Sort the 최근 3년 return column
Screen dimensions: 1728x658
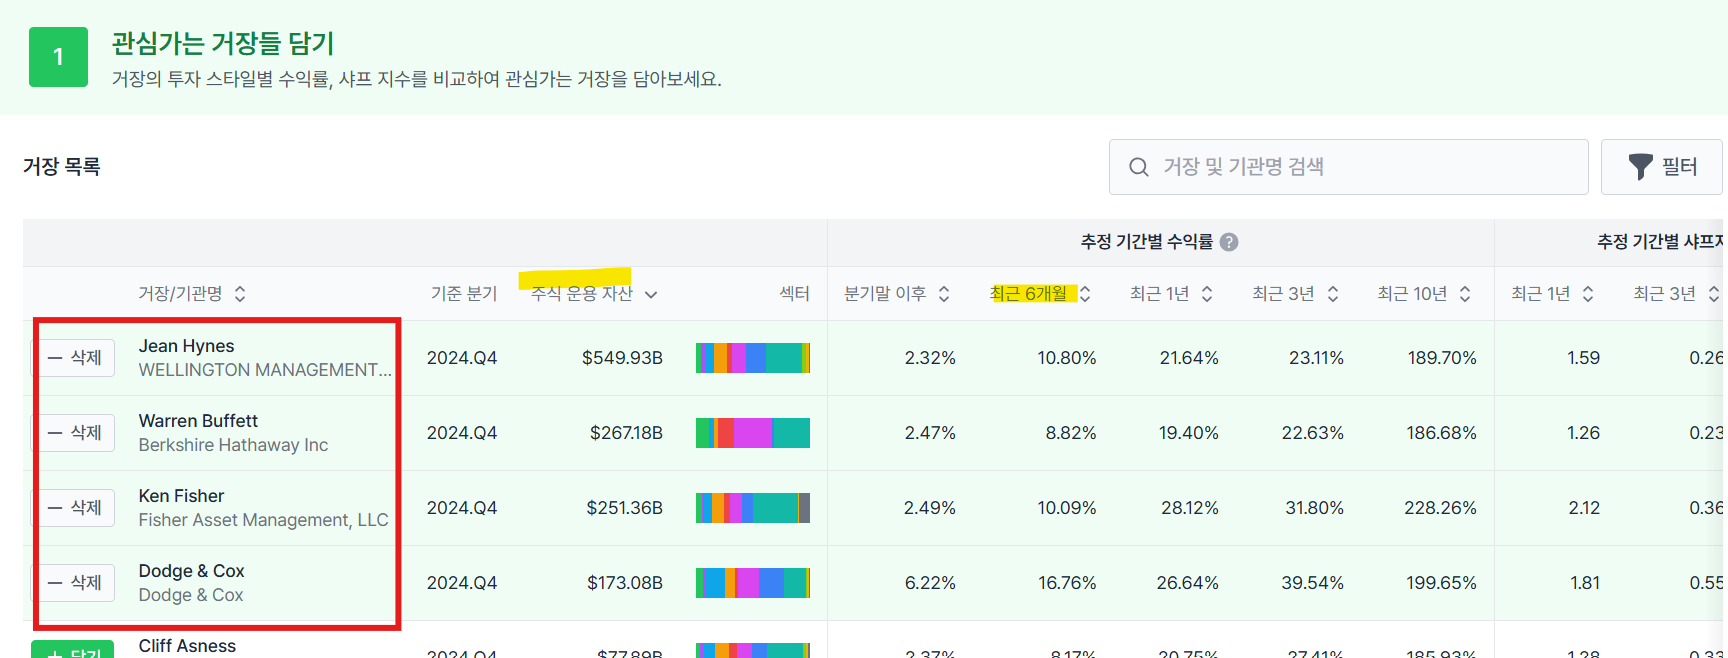click(1333, 294)
